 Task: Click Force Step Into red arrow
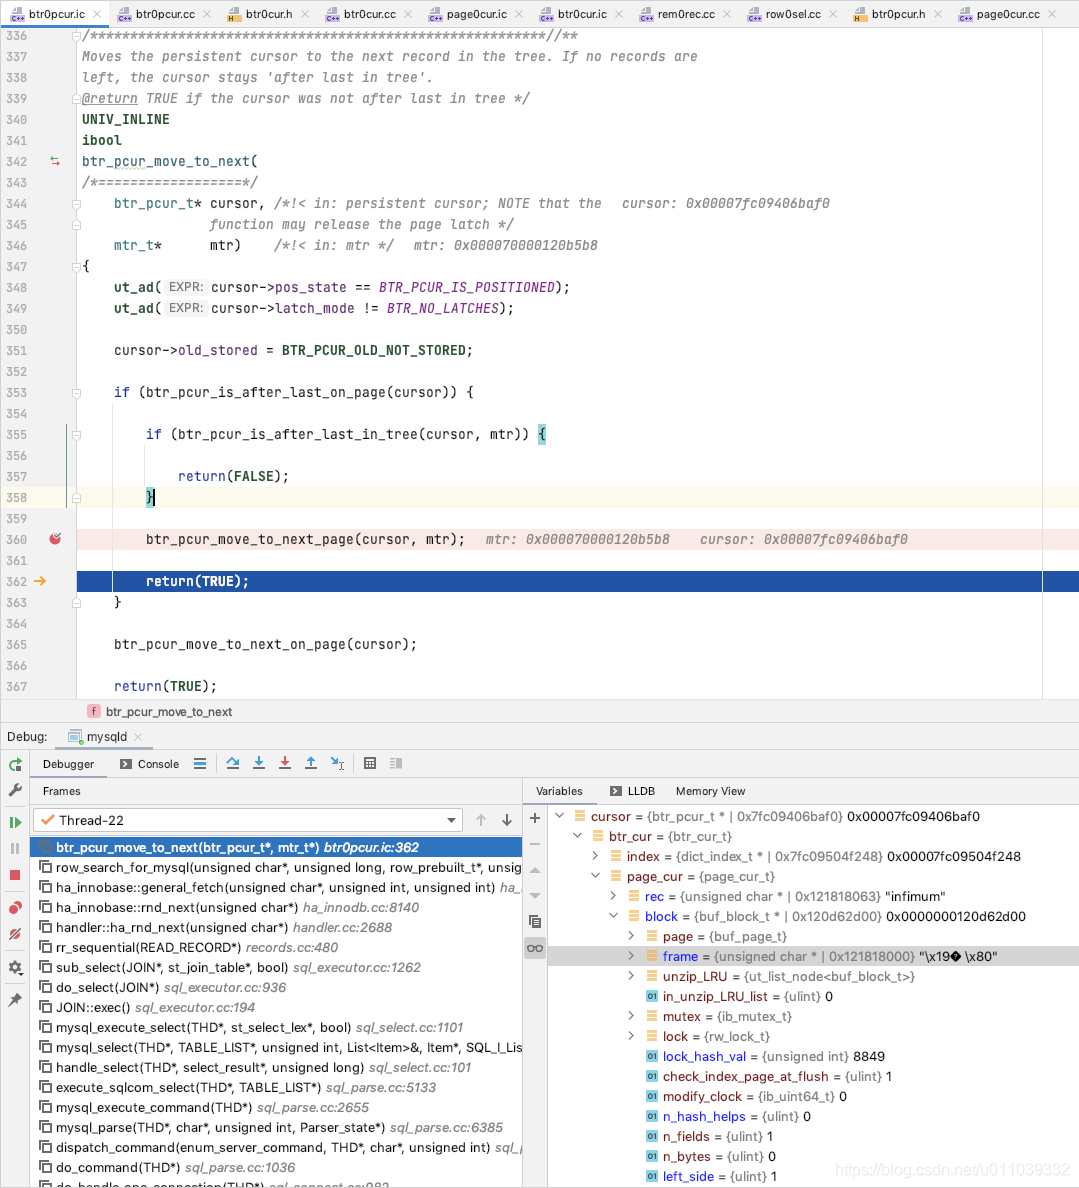(x=285, y=764)
